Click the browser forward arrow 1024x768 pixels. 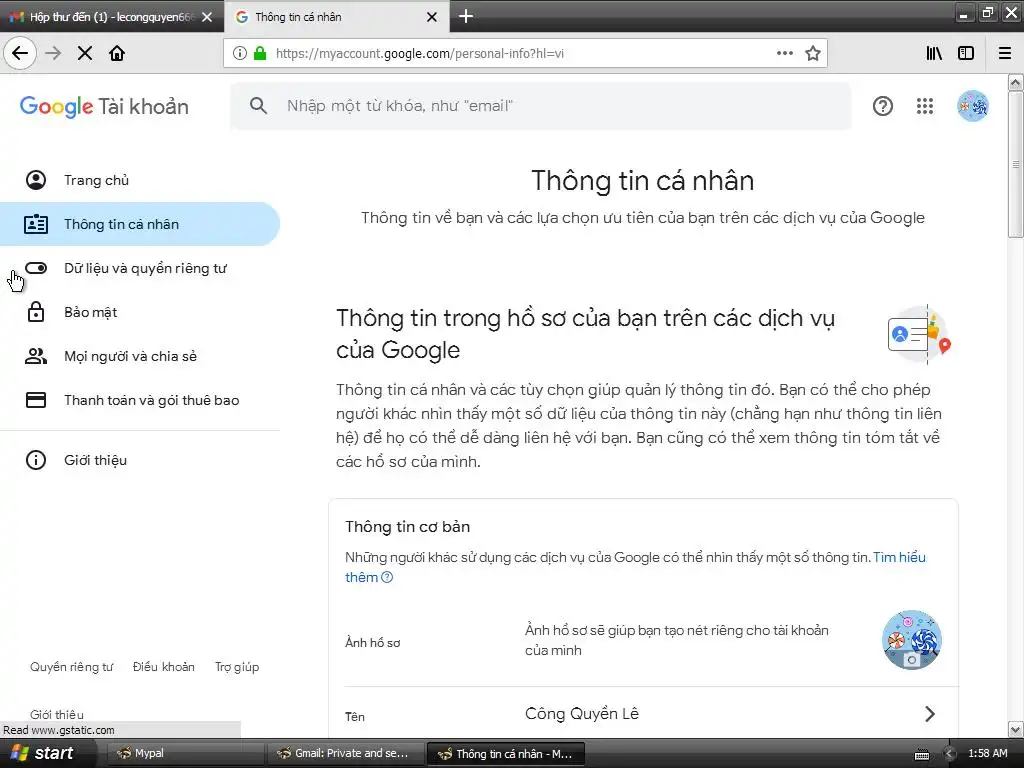(53, 53)
